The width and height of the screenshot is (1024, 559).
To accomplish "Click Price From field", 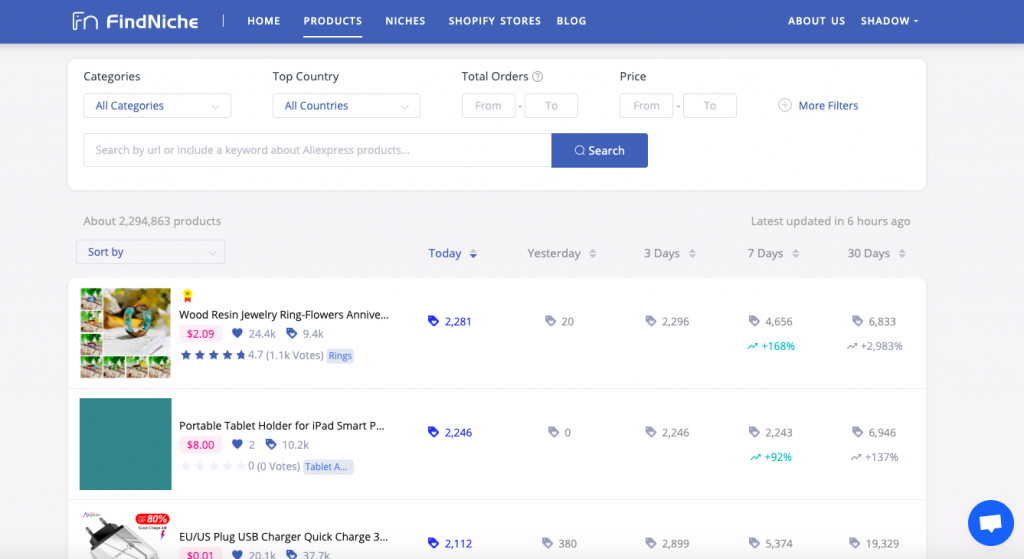I will point(646,106).
